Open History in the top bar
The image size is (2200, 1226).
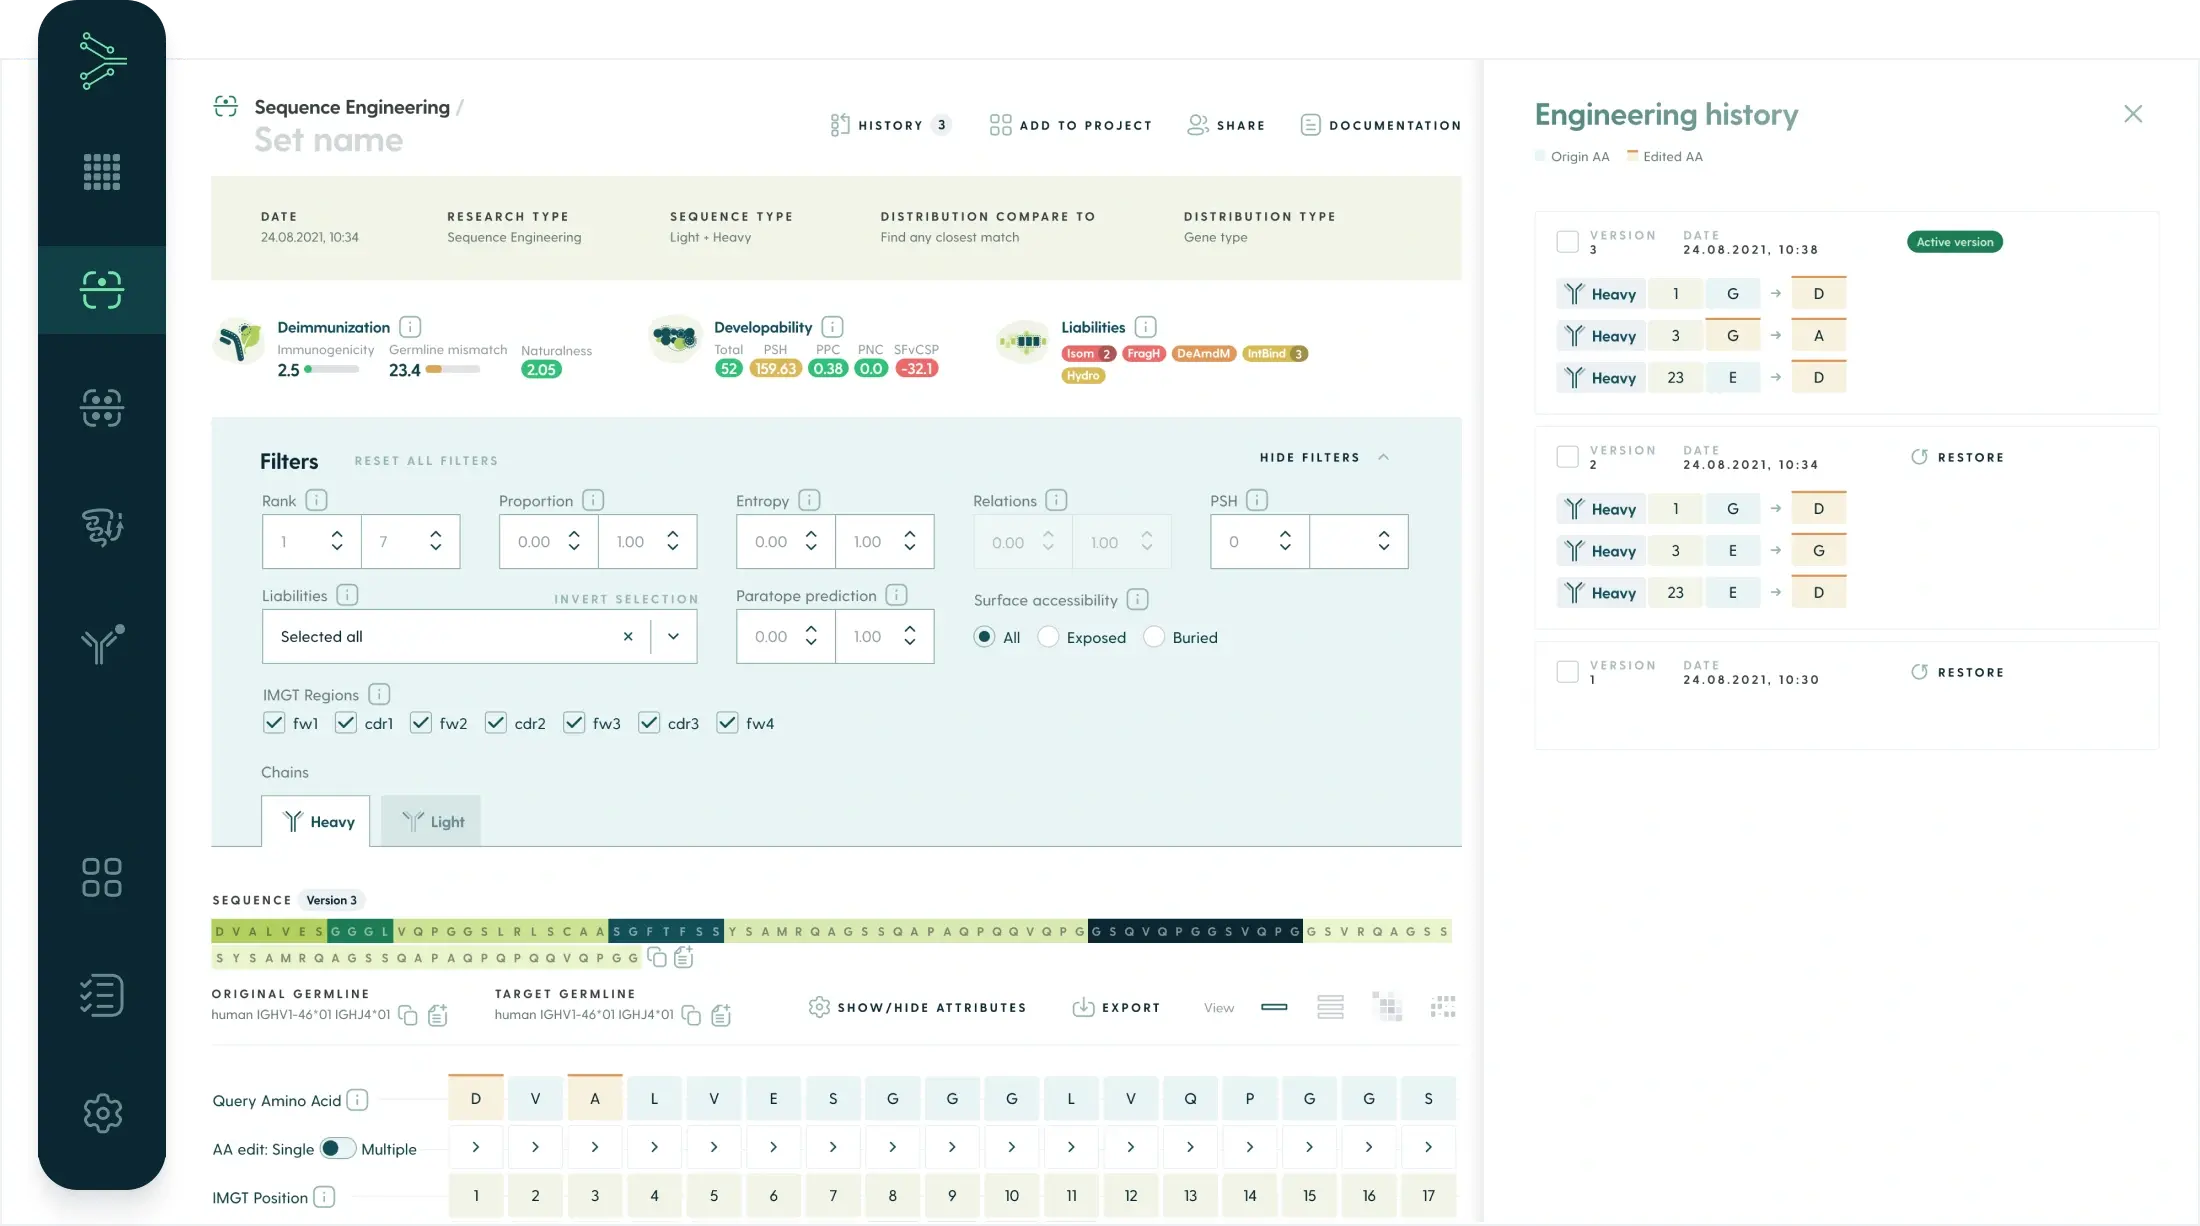[x=890, y=125]
